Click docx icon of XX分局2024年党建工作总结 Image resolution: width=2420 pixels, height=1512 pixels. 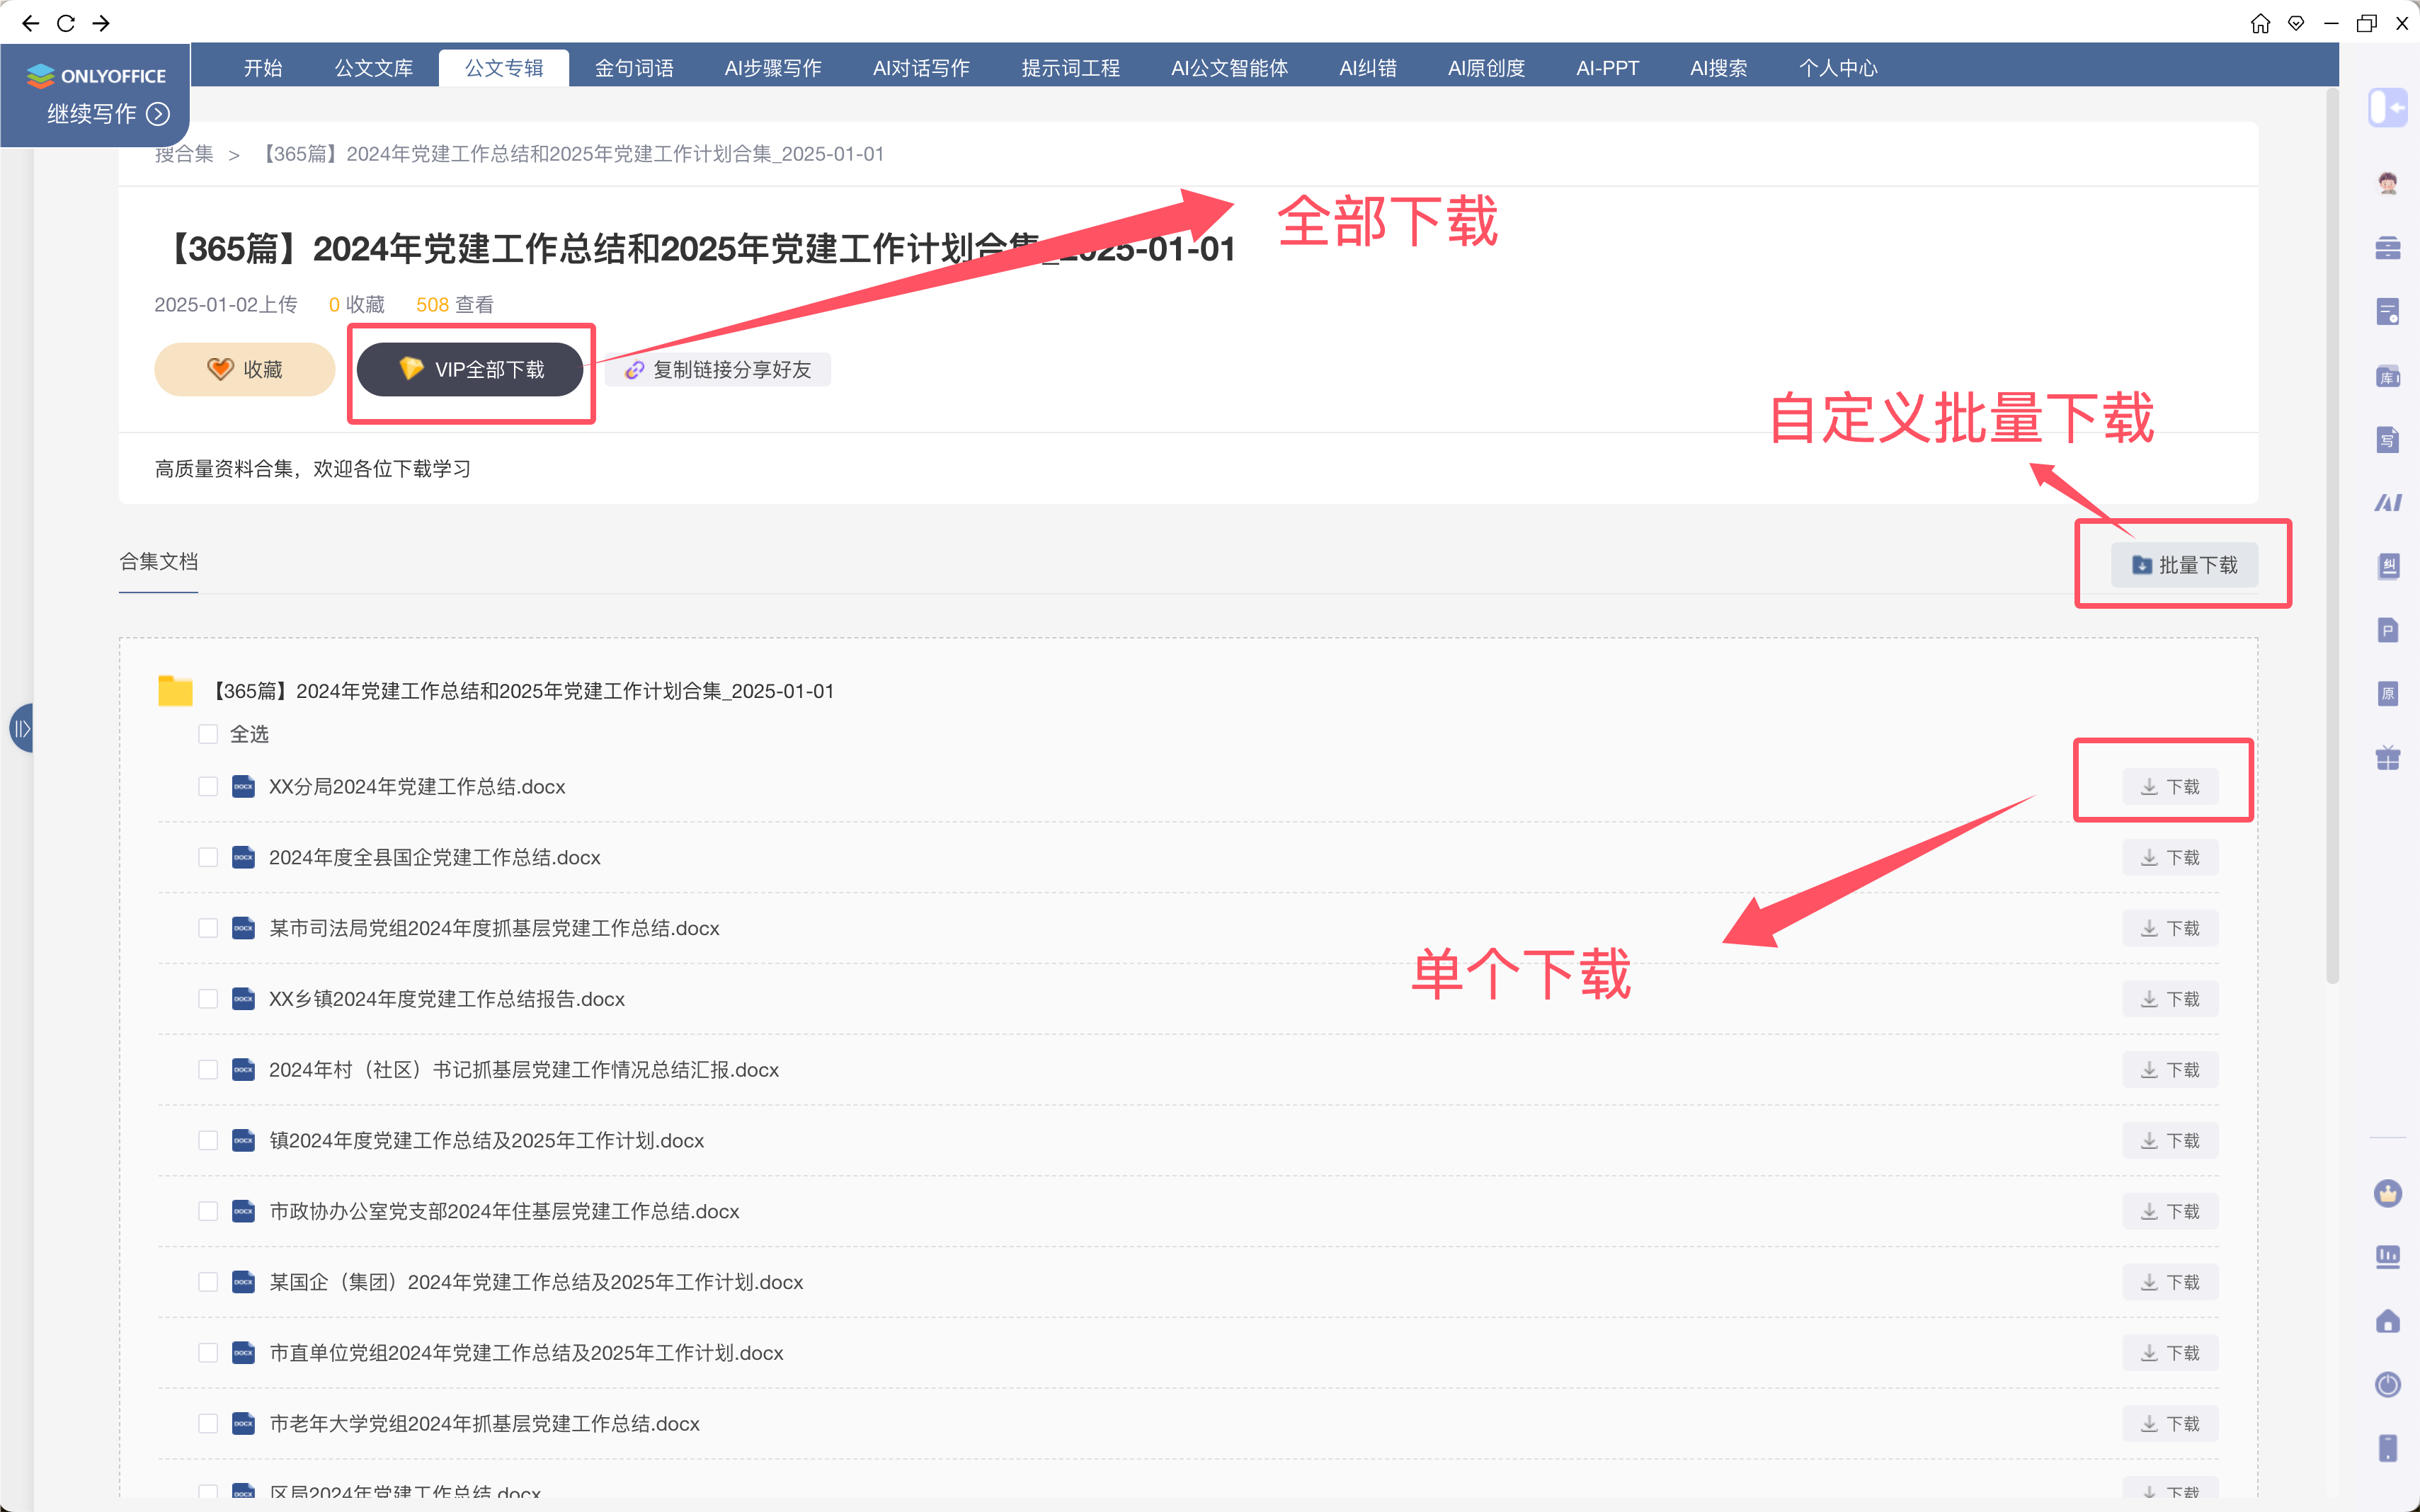coord(243,787)
